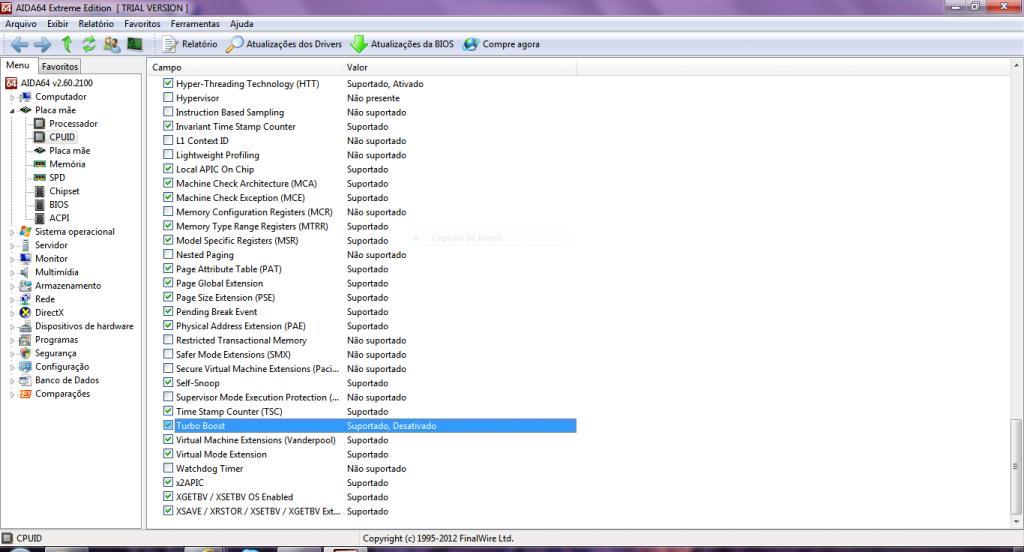
Task: Open the Chipset node
Action: [64, 191]
